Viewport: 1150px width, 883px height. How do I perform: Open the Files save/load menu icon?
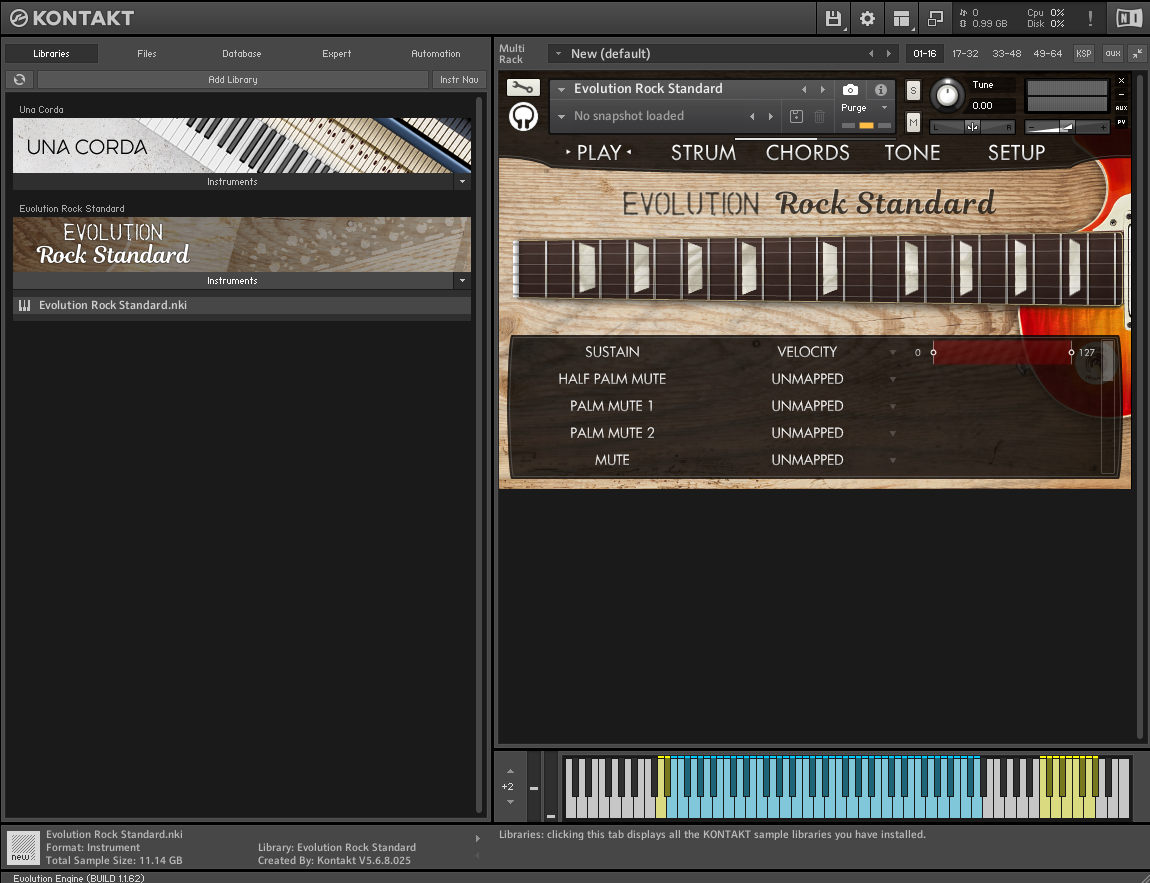click(x=833, y=18)
